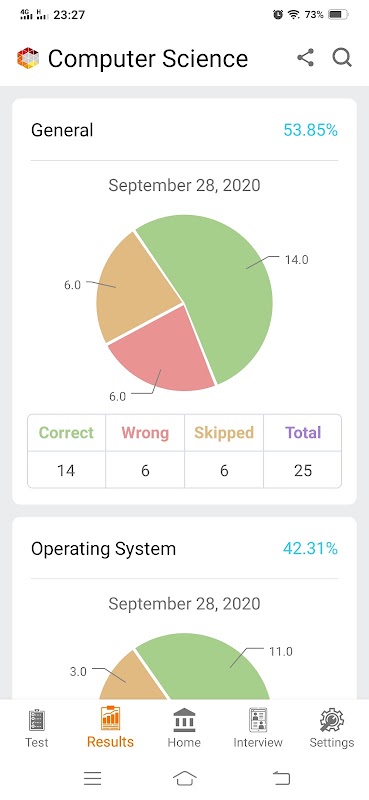This screenshot has width=369, height=800.
Task: Go to Home building icon
Action: tap(184, 720)
